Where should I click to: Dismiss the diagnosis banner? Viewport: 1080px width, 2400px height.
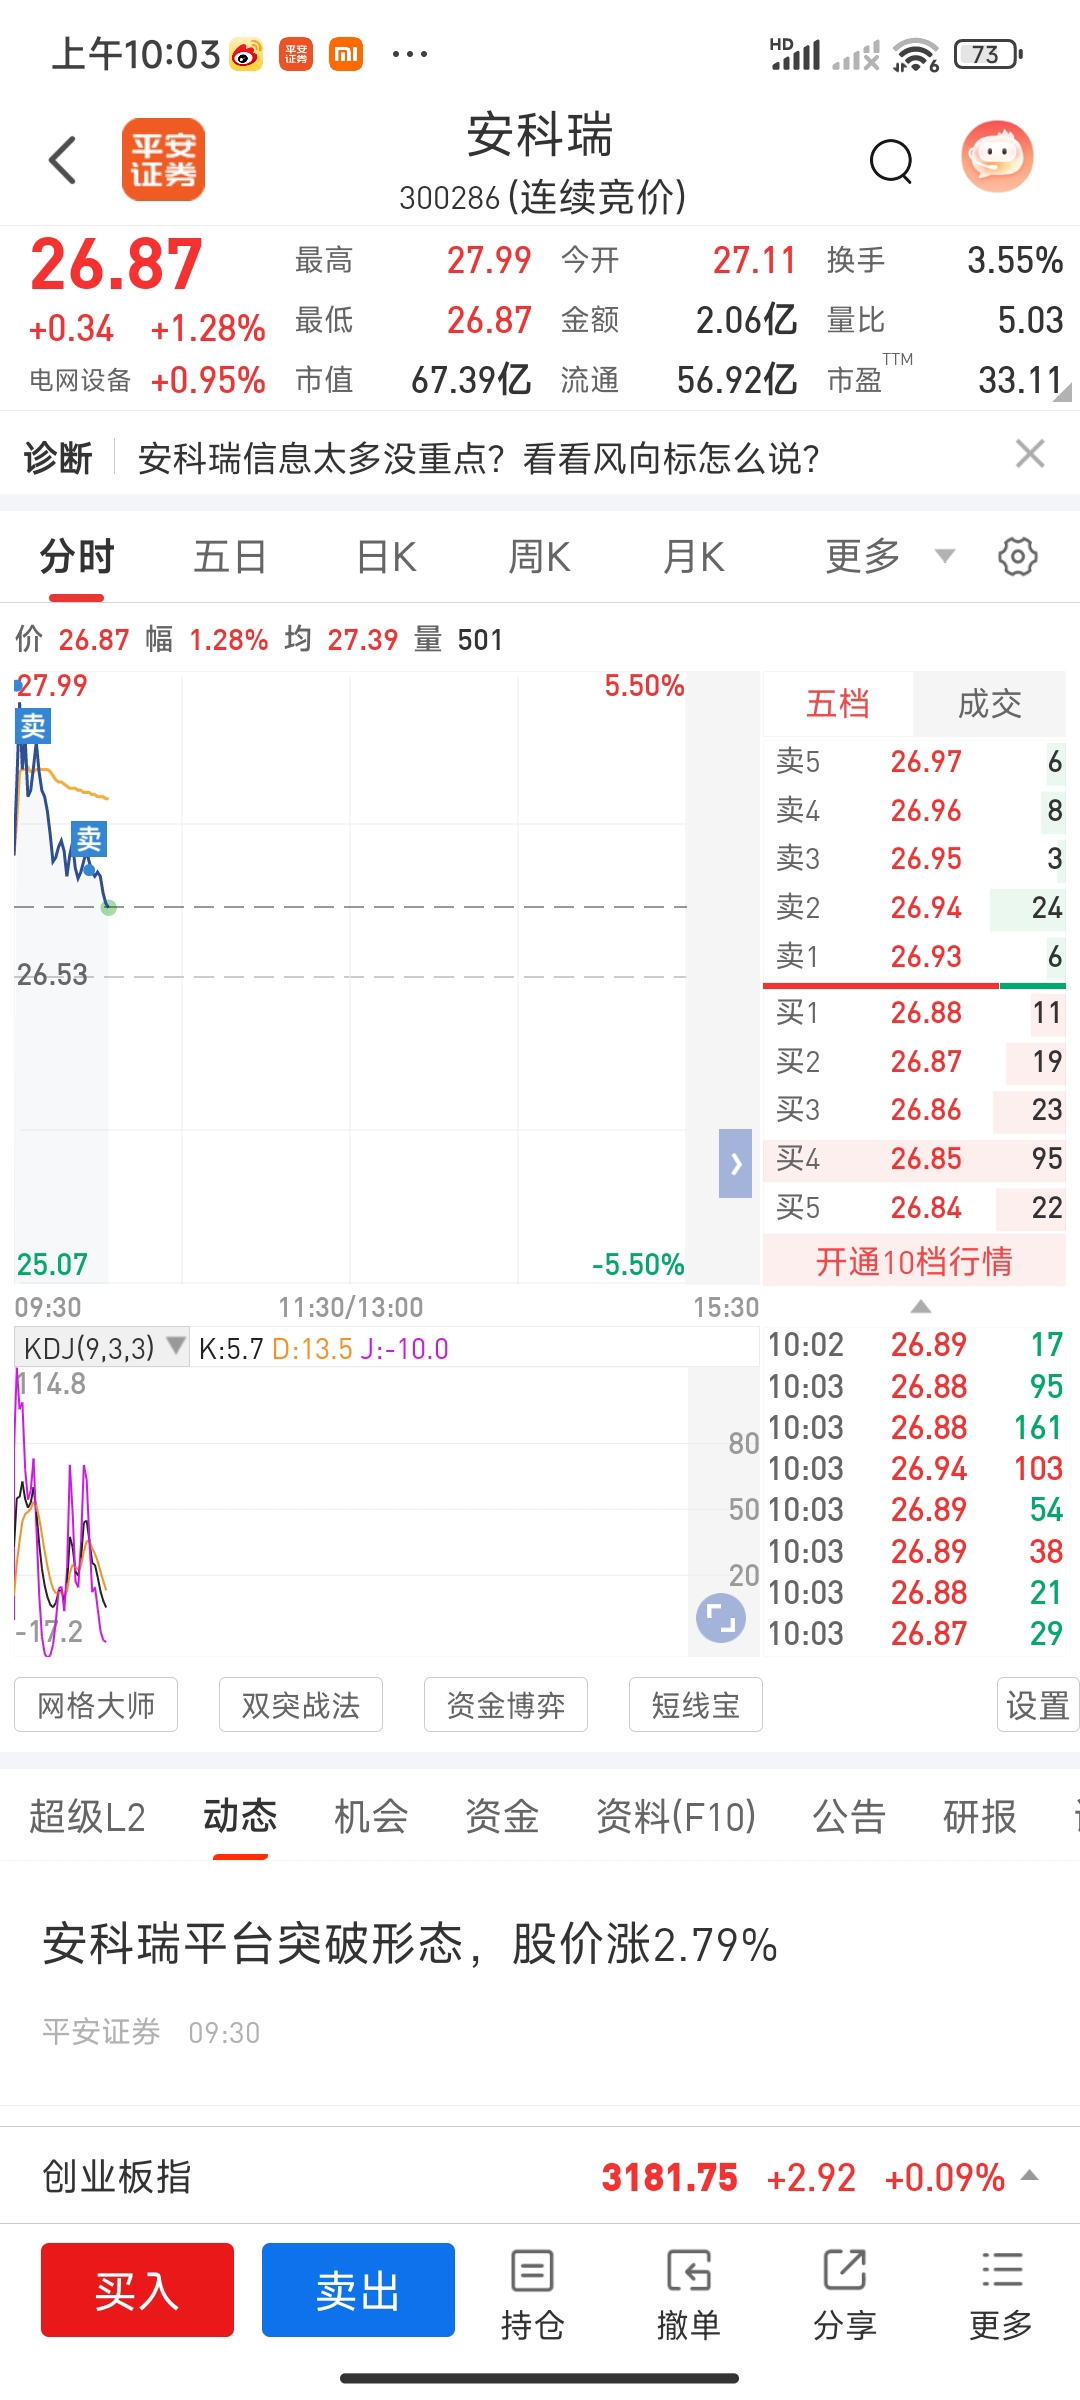1030,454
